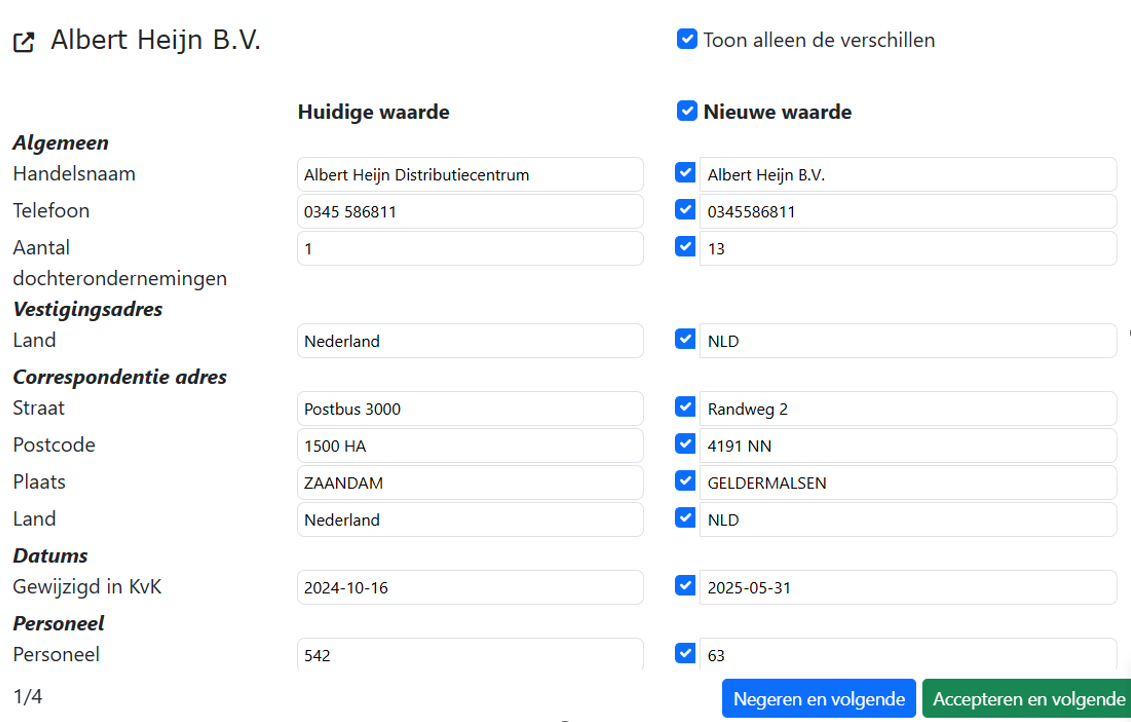Focus the new Telefoon field '0345586811'
Screen dimensions: 1131x722
(907, 212)
